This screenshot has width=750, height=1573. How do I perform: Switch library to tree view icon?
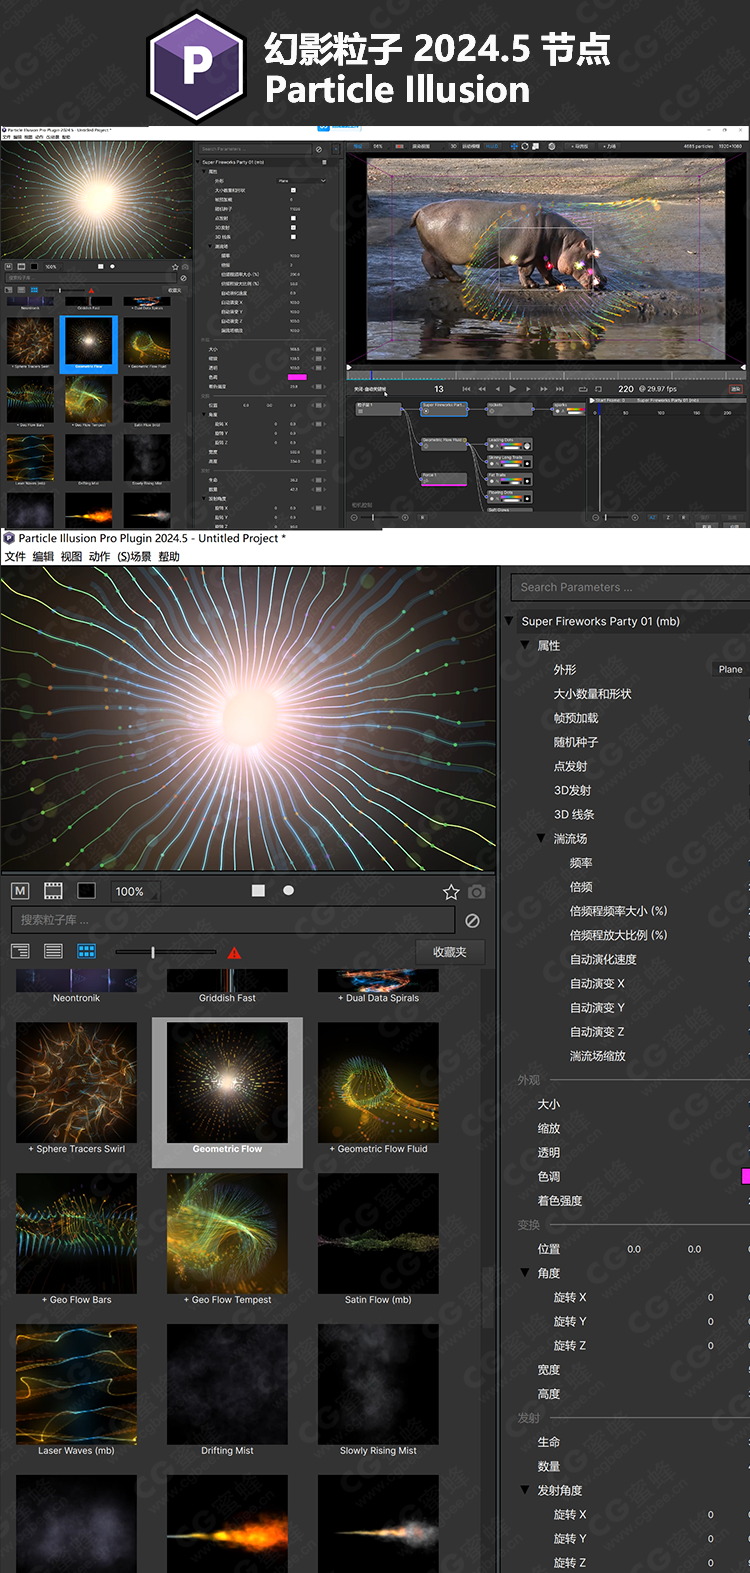tap(20, 951)
